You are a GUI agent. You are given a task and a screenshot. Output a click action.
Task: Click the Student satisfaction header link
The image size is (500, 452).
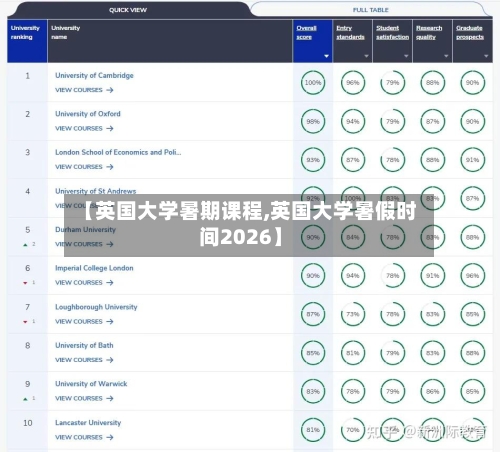click(x=392, y=32)
